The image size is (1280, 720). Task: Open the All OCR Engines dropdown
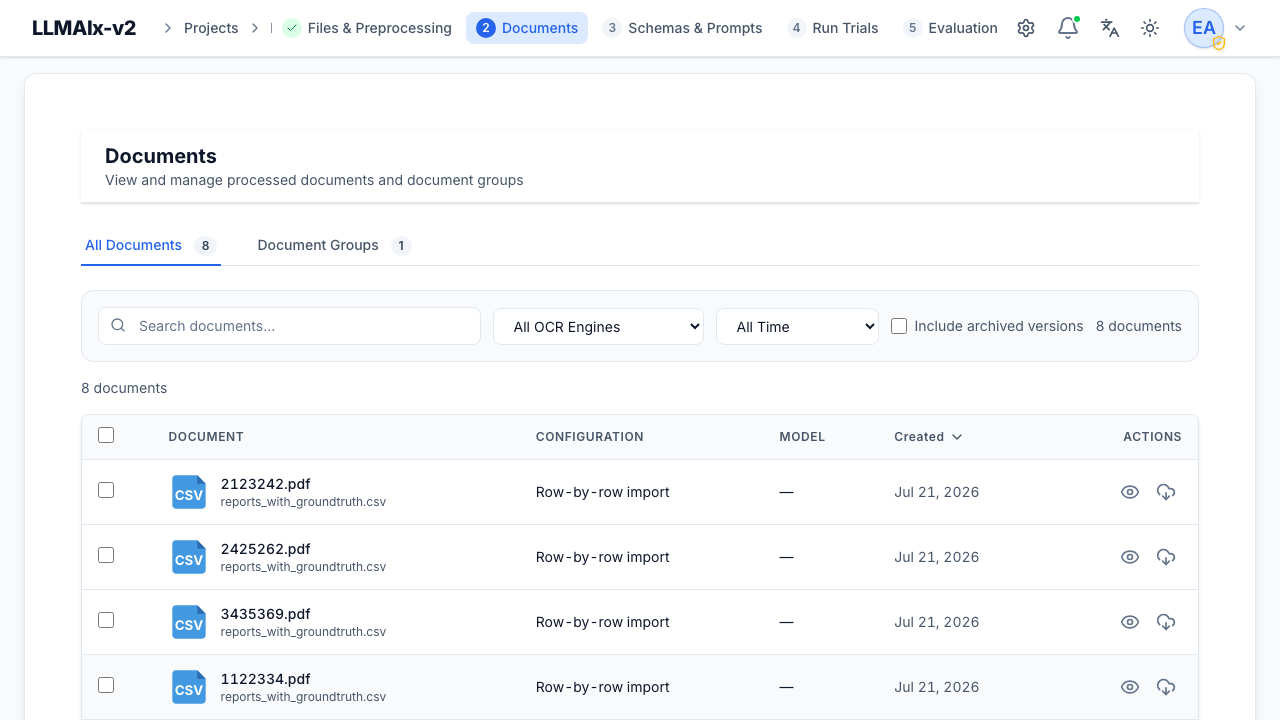[x=598, y=326]
